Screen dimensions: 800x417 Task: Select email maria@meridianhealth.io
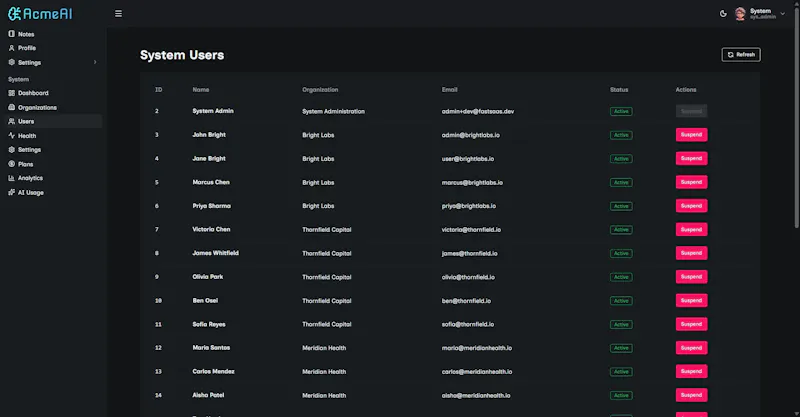tap(477, 348)
